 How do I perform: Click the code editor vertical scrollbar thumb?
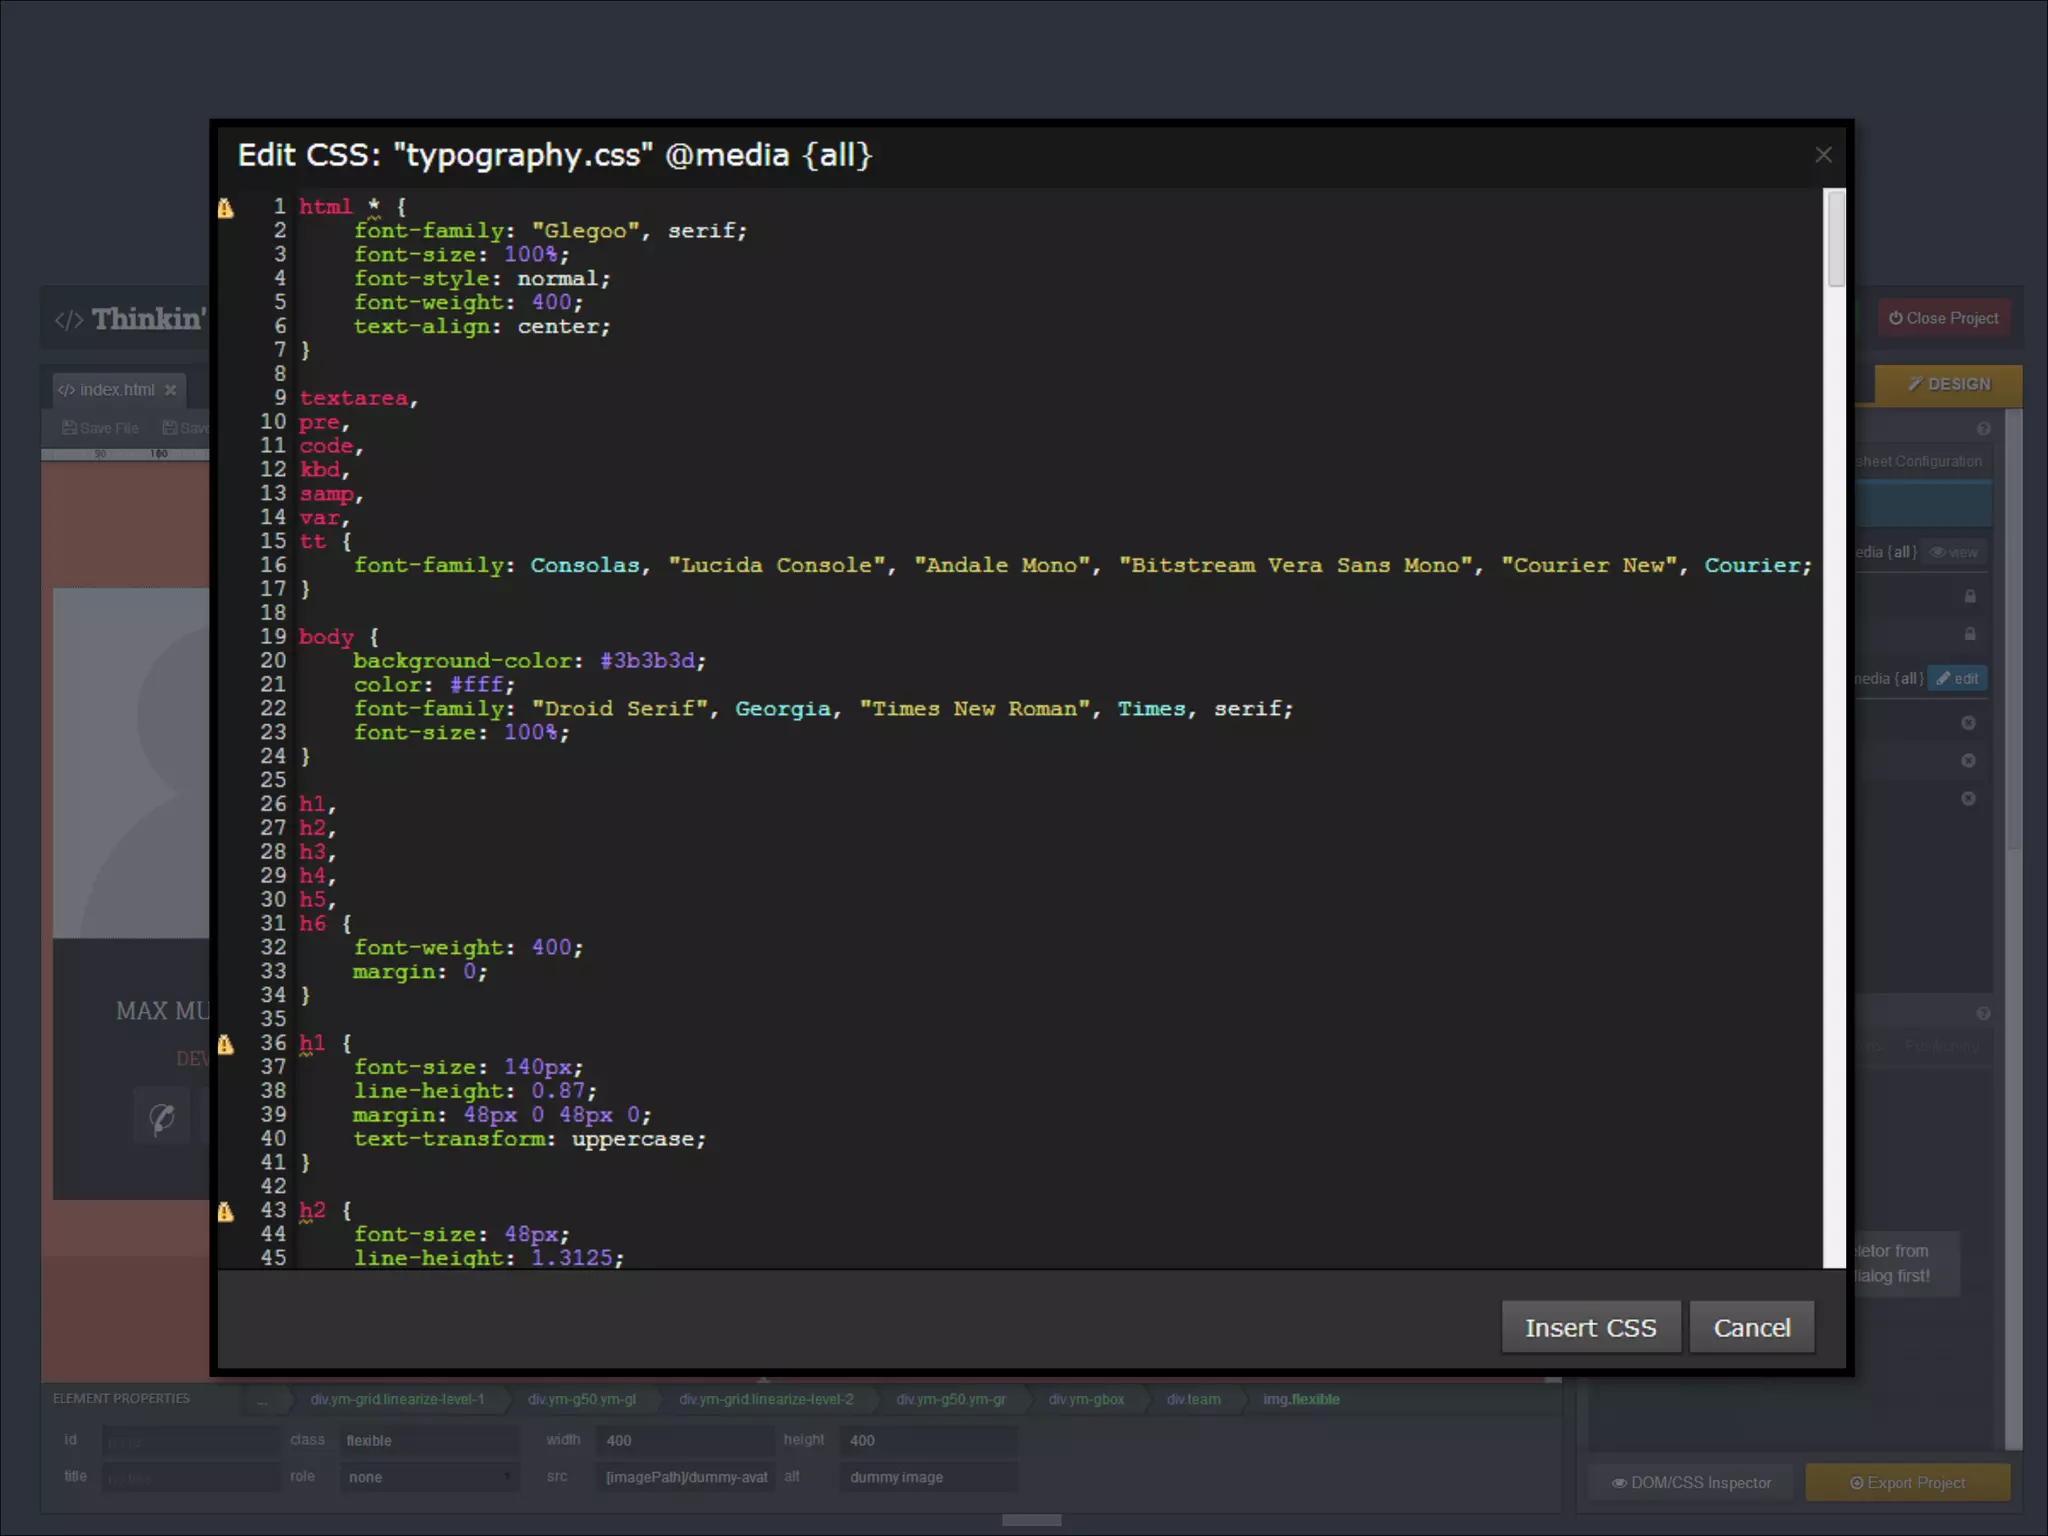point(1835,239)
